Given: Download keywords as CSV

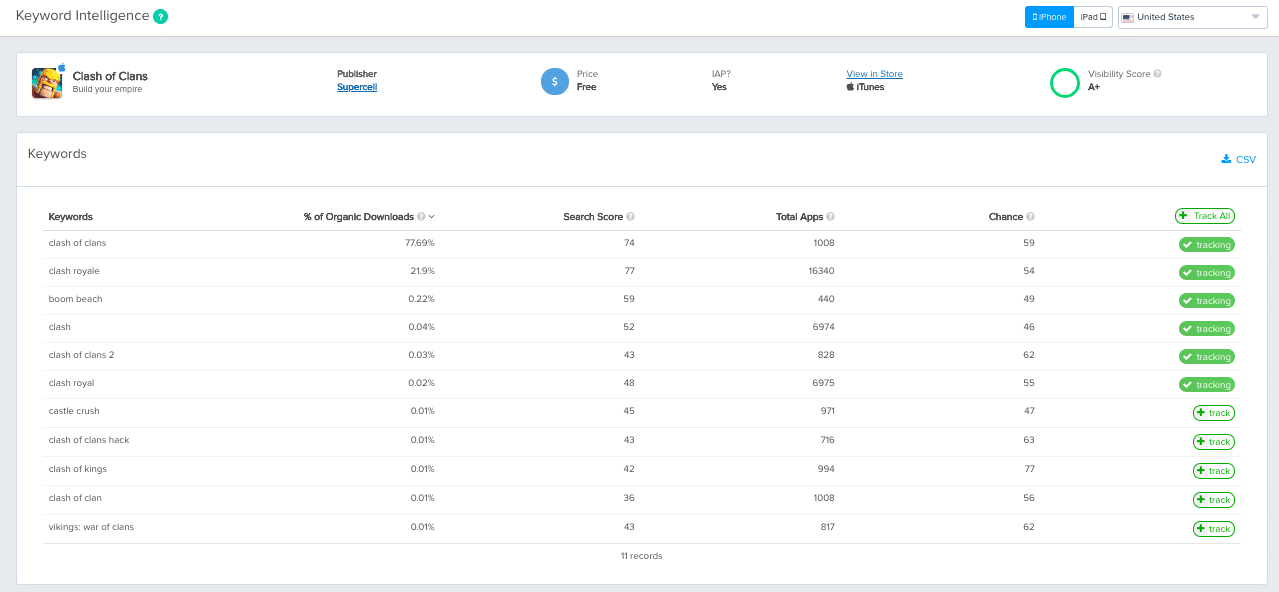Looking at the screenshot, I should [1238, 159].
